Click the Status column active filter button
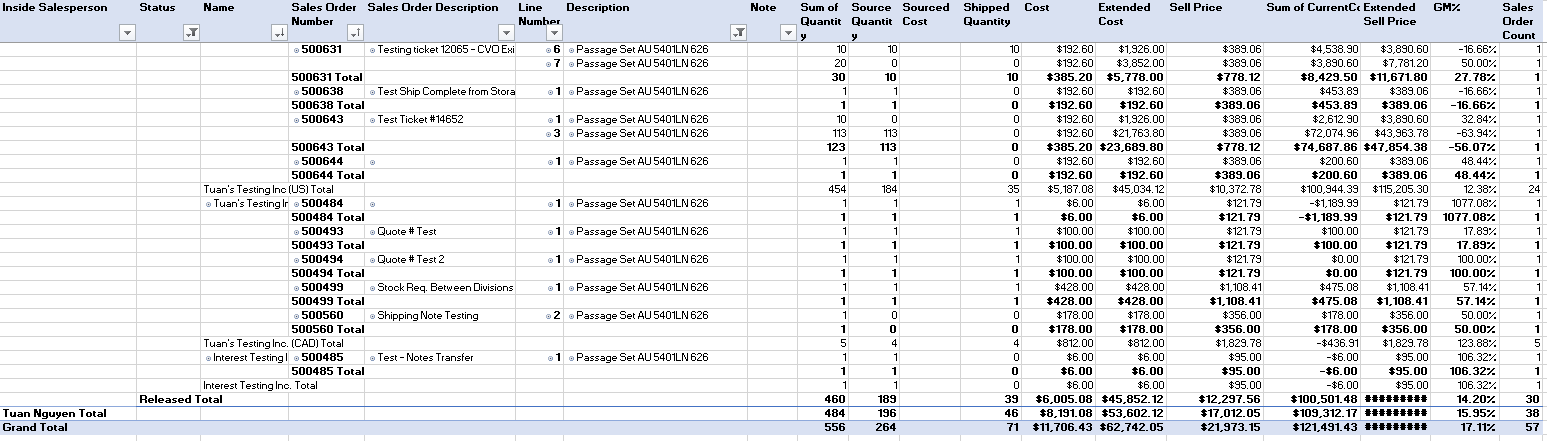The image size is (1547, 441). pyautogui.click(x=191, y=33)
